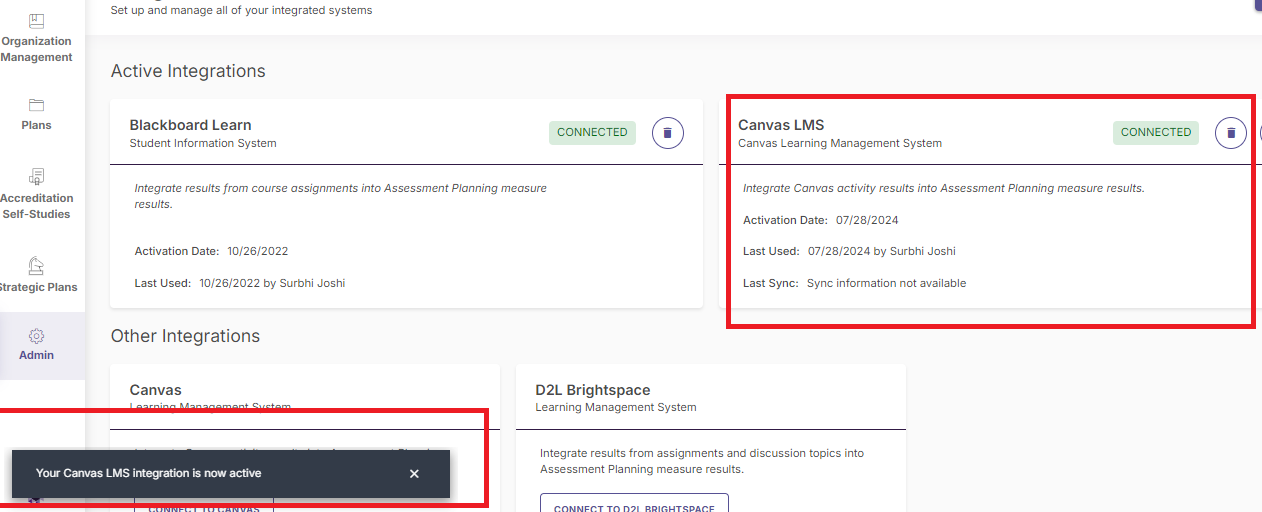Click the Connect to Canvas button
The image size is (1262, 512).
click(204, 508)
